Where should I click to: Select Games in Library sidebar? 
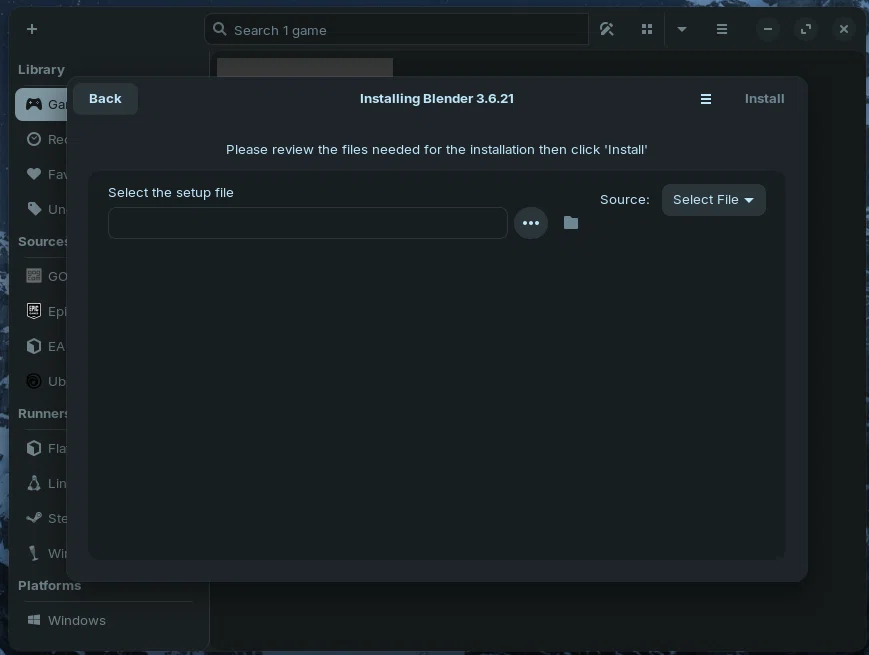click(x=42, y=104)
